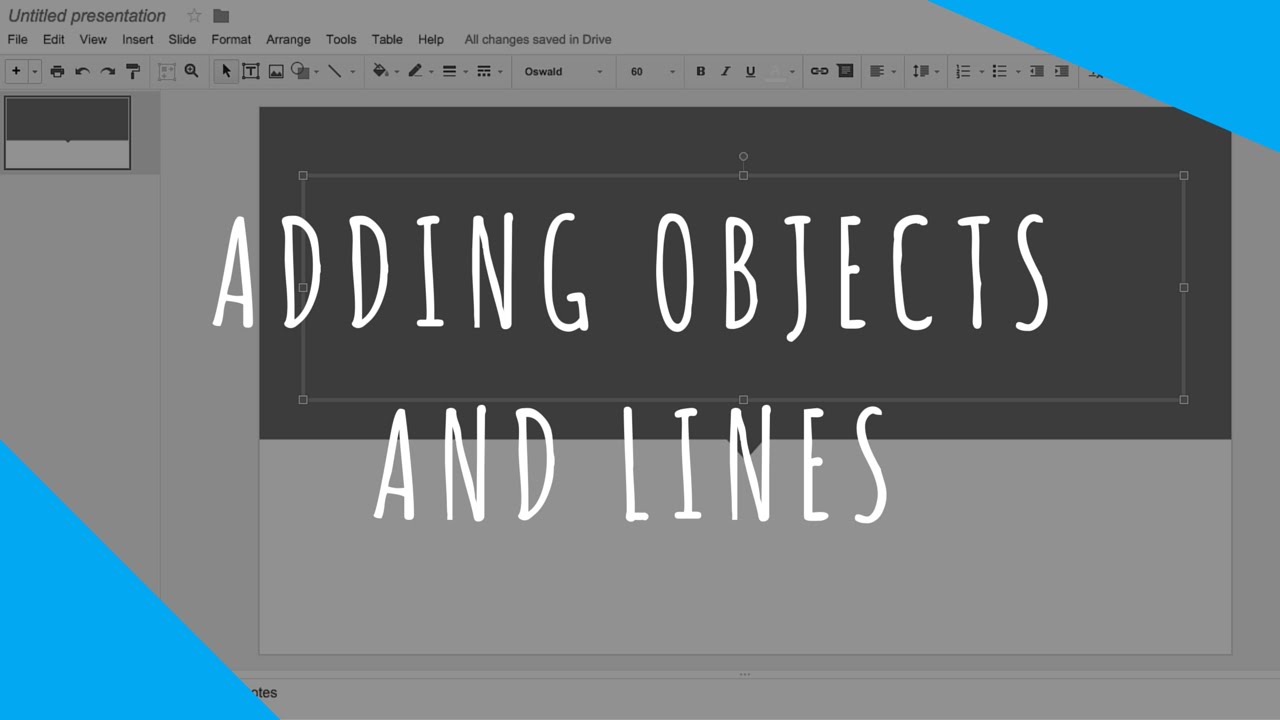1280x720 pixels.
Task: Open the Arrange menu
Action: click(288, 39)
